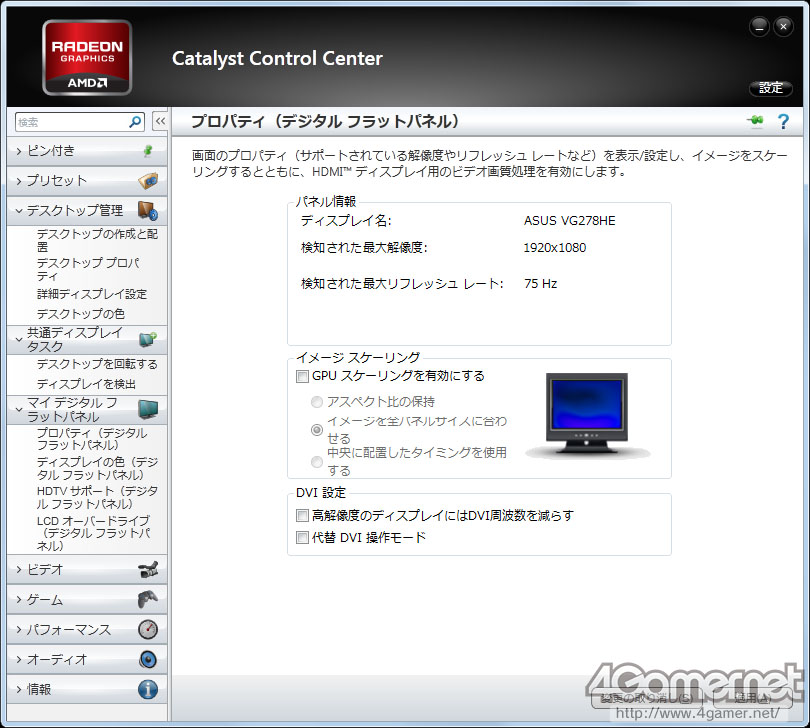
Task: Open LCD オーバードライブ（デジタル フラットパネル）
Action: 94,533
